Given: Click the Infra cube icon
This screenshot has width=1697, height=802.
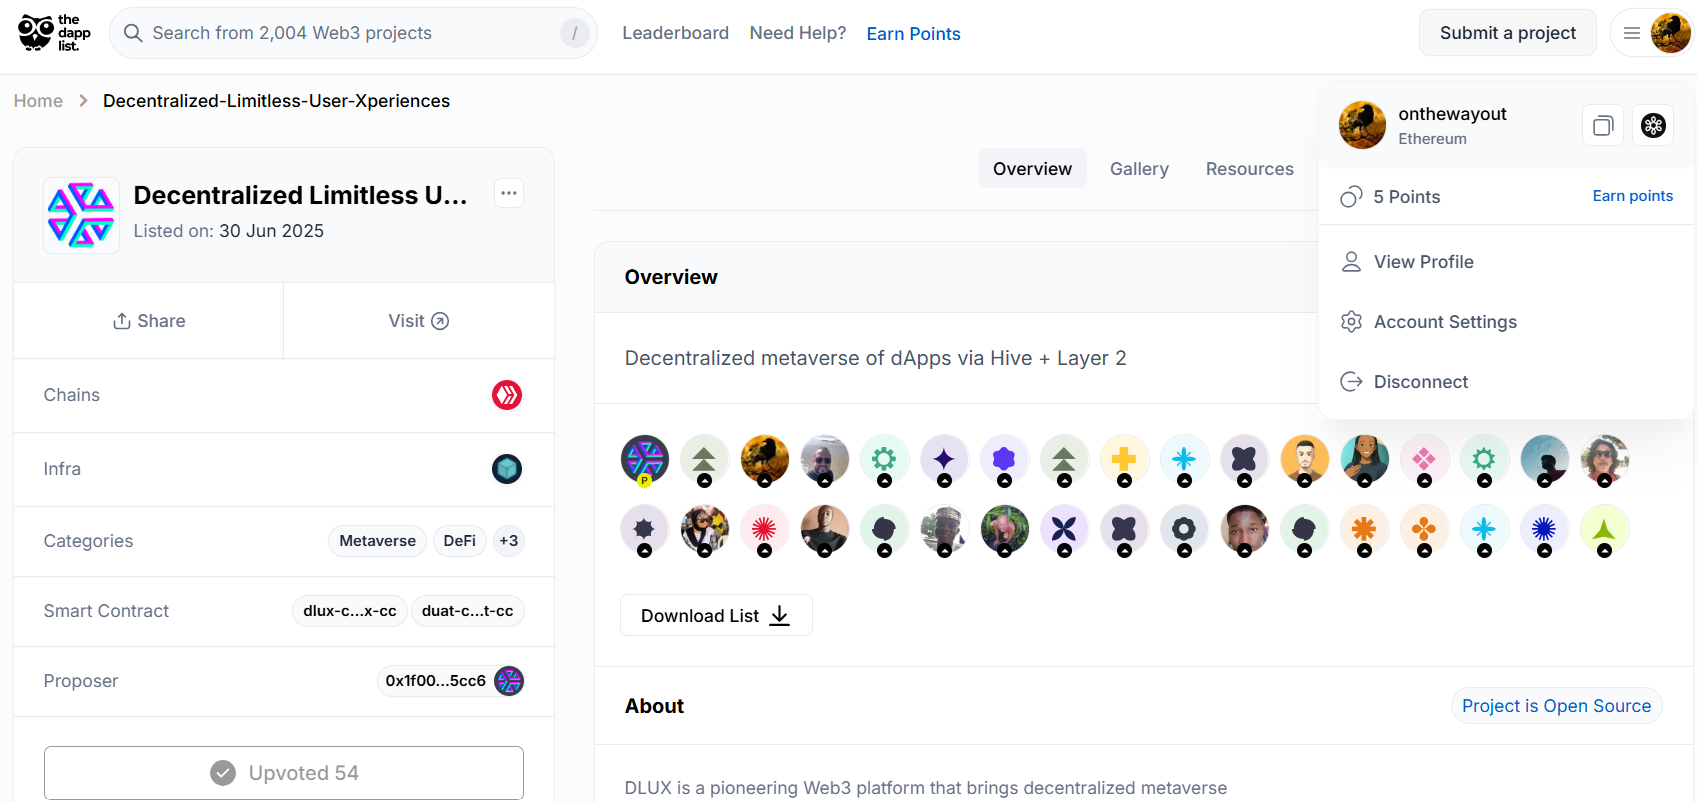Looking at the screenshot, I should 507,469.
